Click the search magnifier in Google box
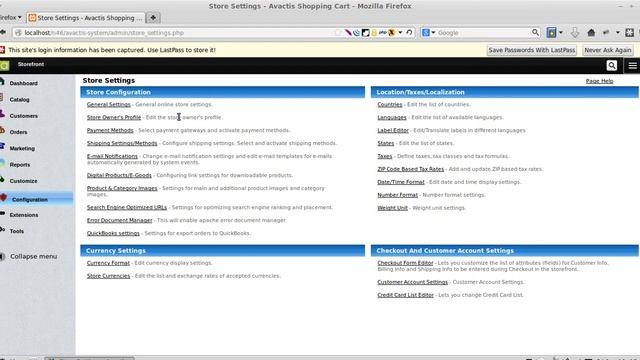This screenshot has height=360, width=640. tap(535, 32)
